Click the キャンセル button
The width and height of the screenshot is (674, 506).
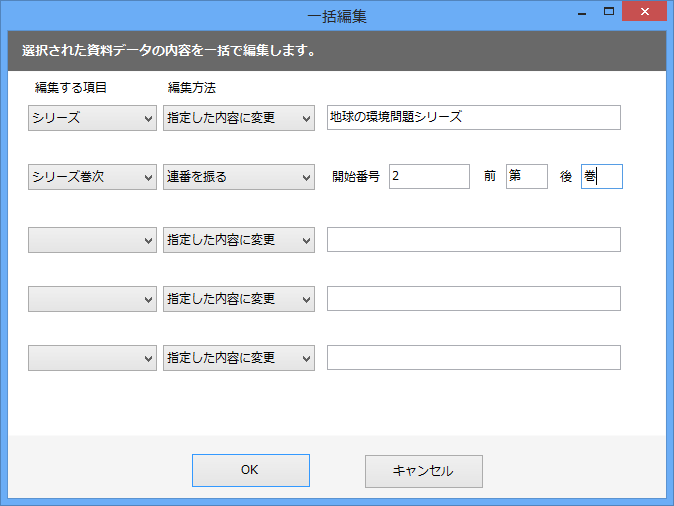pos(424,471)
